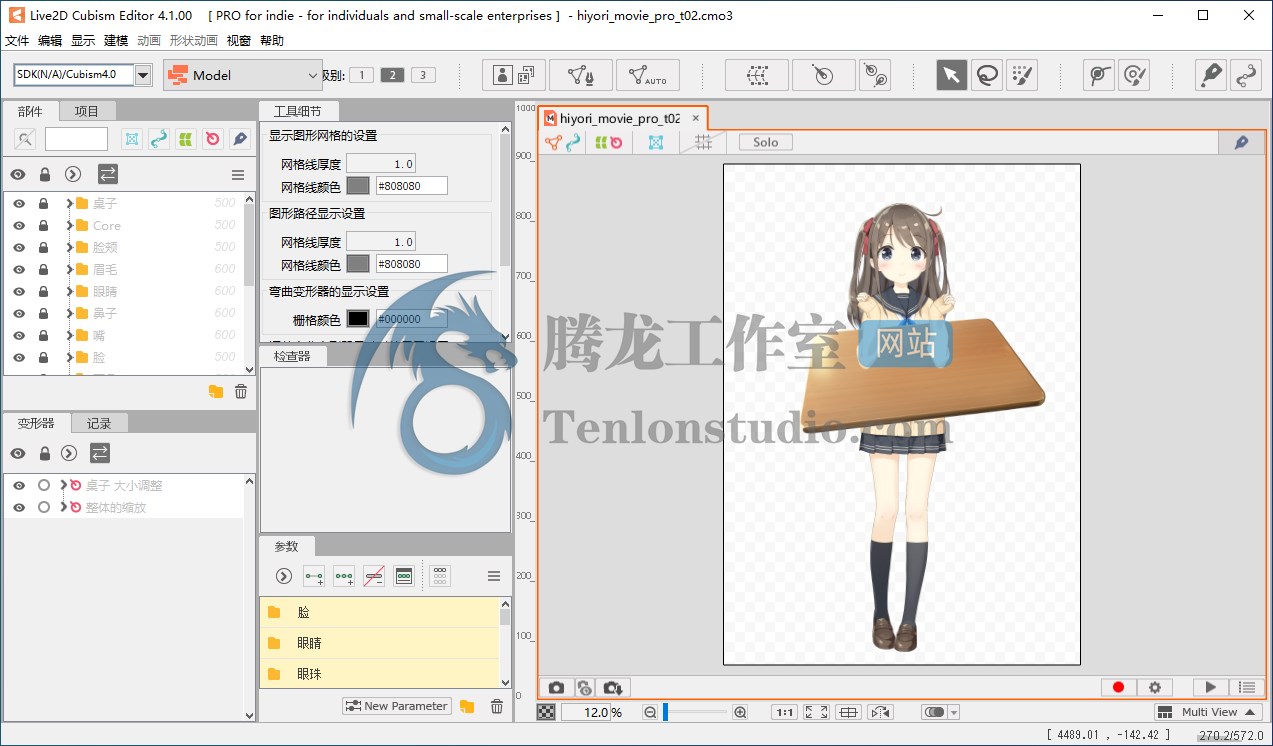1273x746 pixels.
Task: Open the Parts panel hamburger menu
Action: [x=238, y=175]
